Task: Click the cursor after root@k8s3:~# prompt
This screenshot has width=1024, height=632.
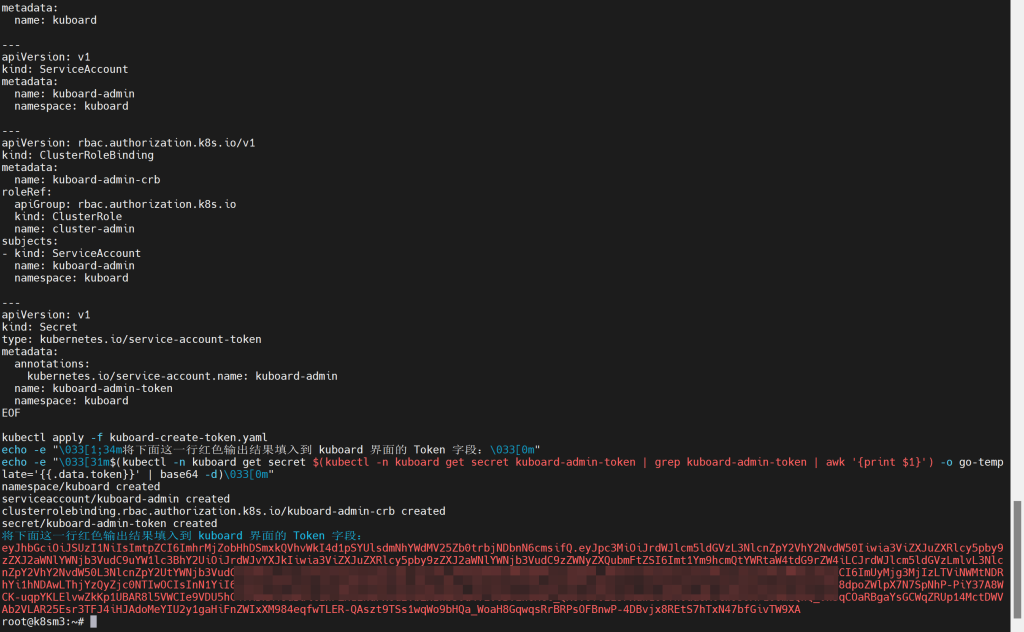Action: click(x=93, y=622)
